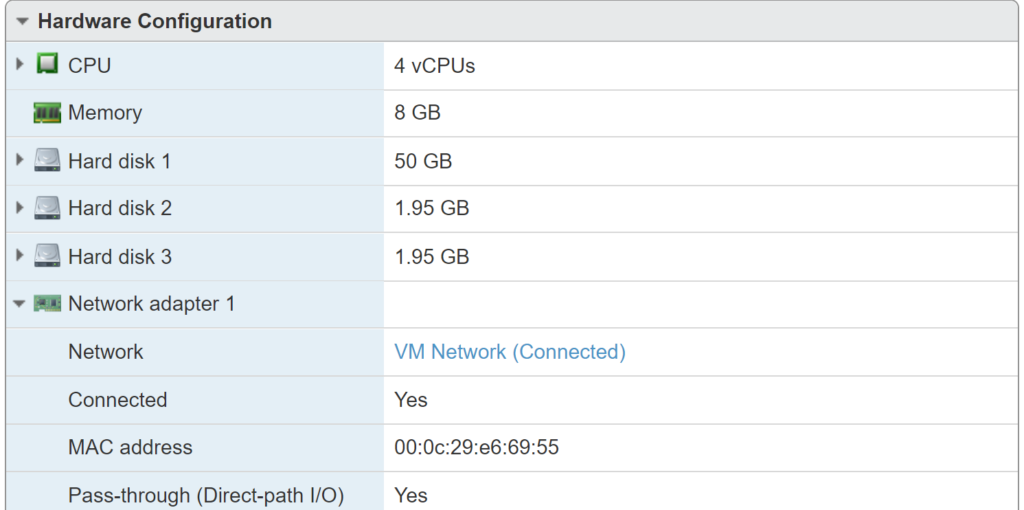
Task: Click the green CPU chip icon
Action: 48,65
